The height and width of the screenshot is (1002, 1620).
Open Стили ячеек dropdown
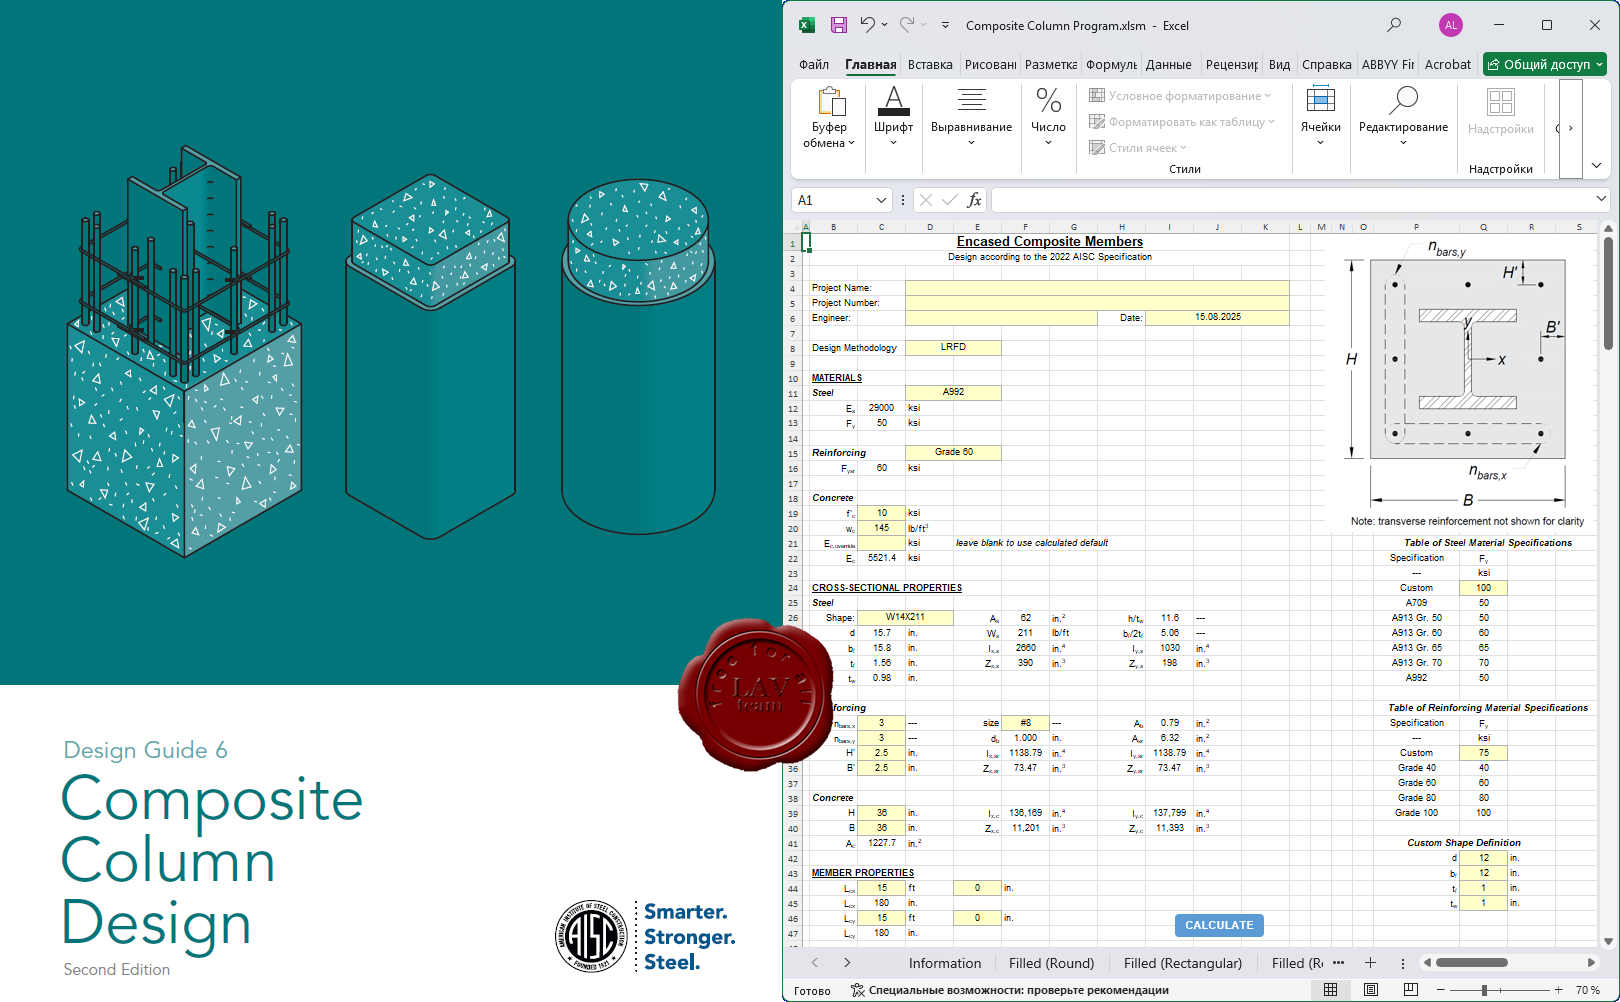(1138, 148)
